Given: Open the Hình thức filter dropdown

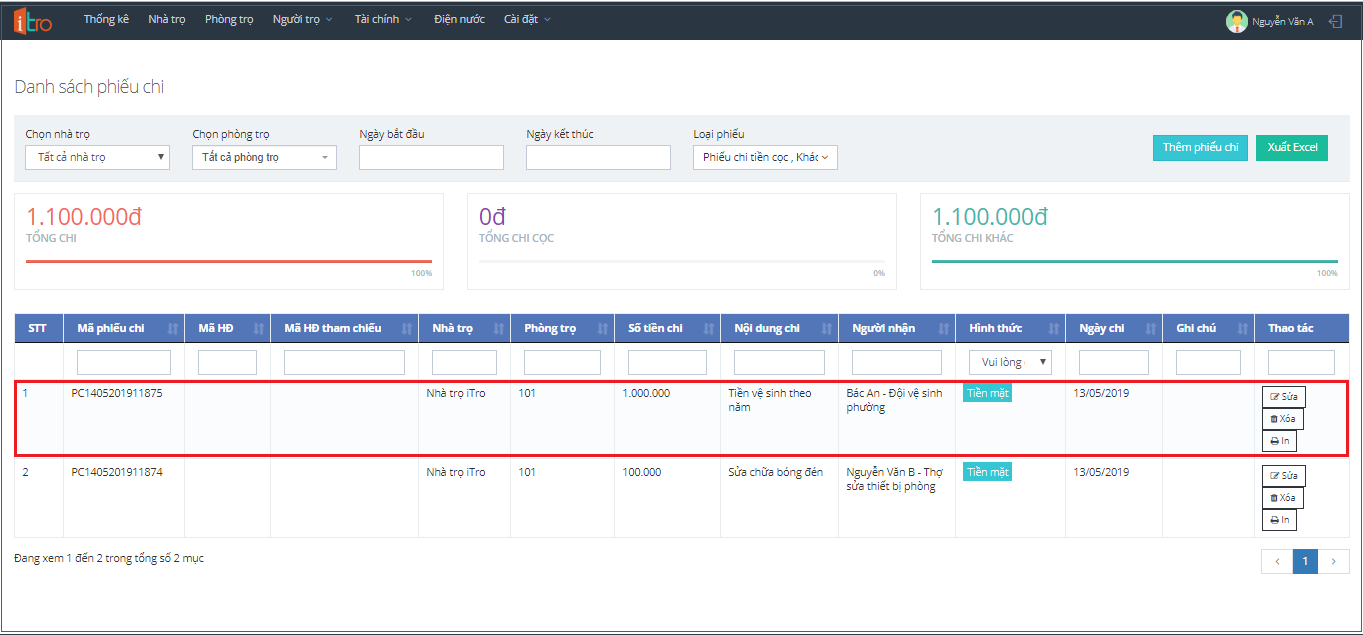Looking at the screenshot, I should pos(1010,362).
